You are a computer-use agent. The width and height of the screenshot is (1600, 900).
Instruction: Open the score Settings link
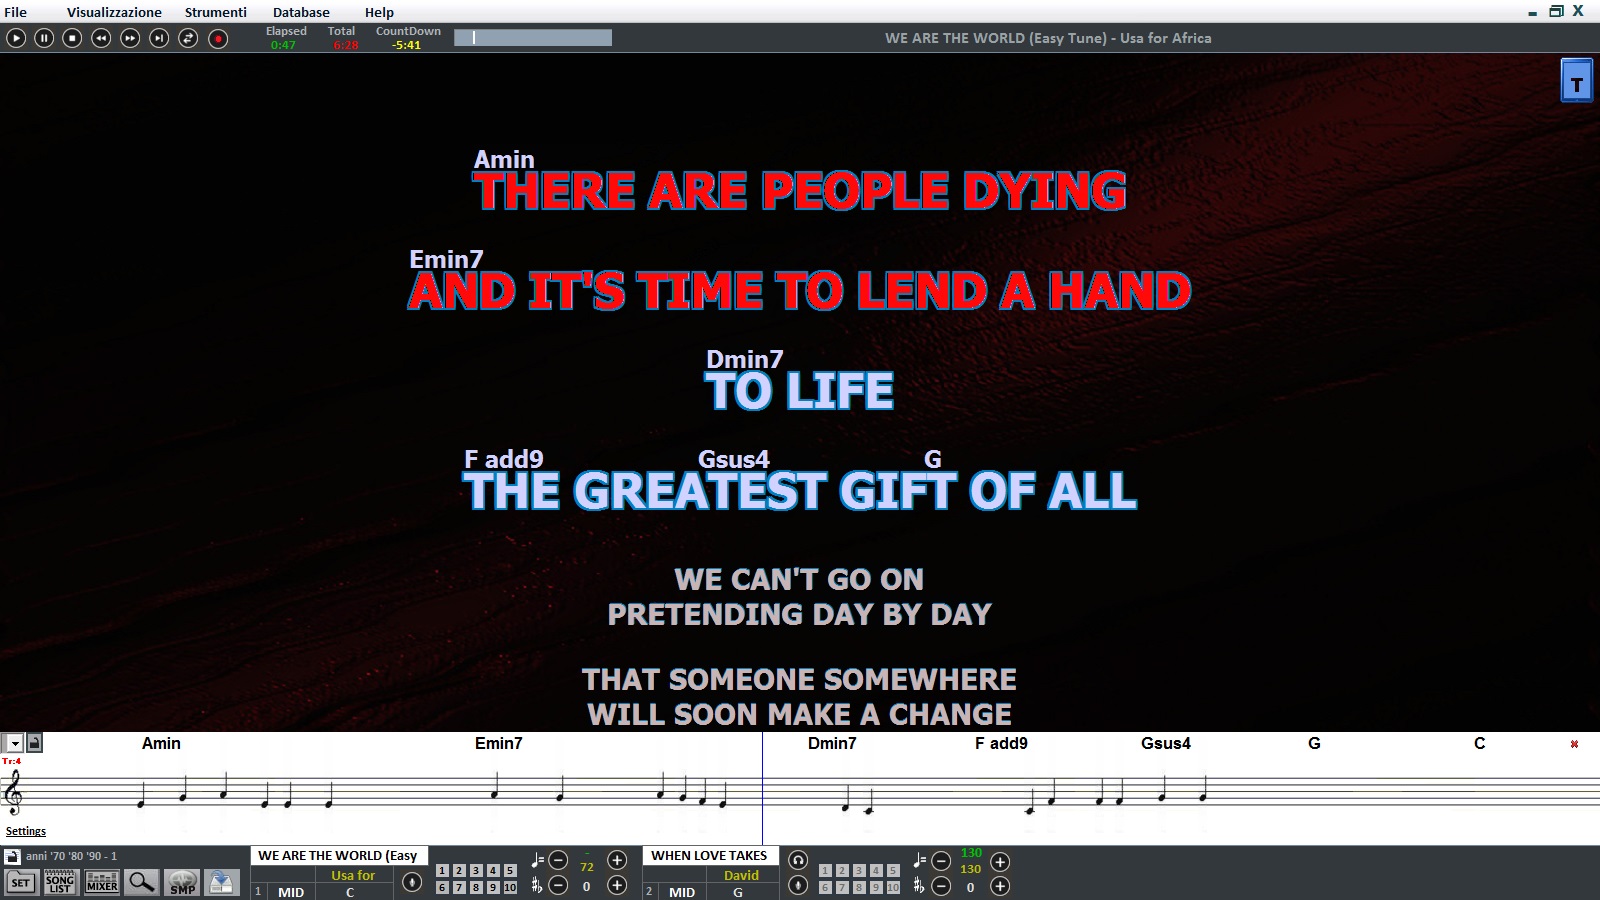pyautogui.click(x=26, y=831)
